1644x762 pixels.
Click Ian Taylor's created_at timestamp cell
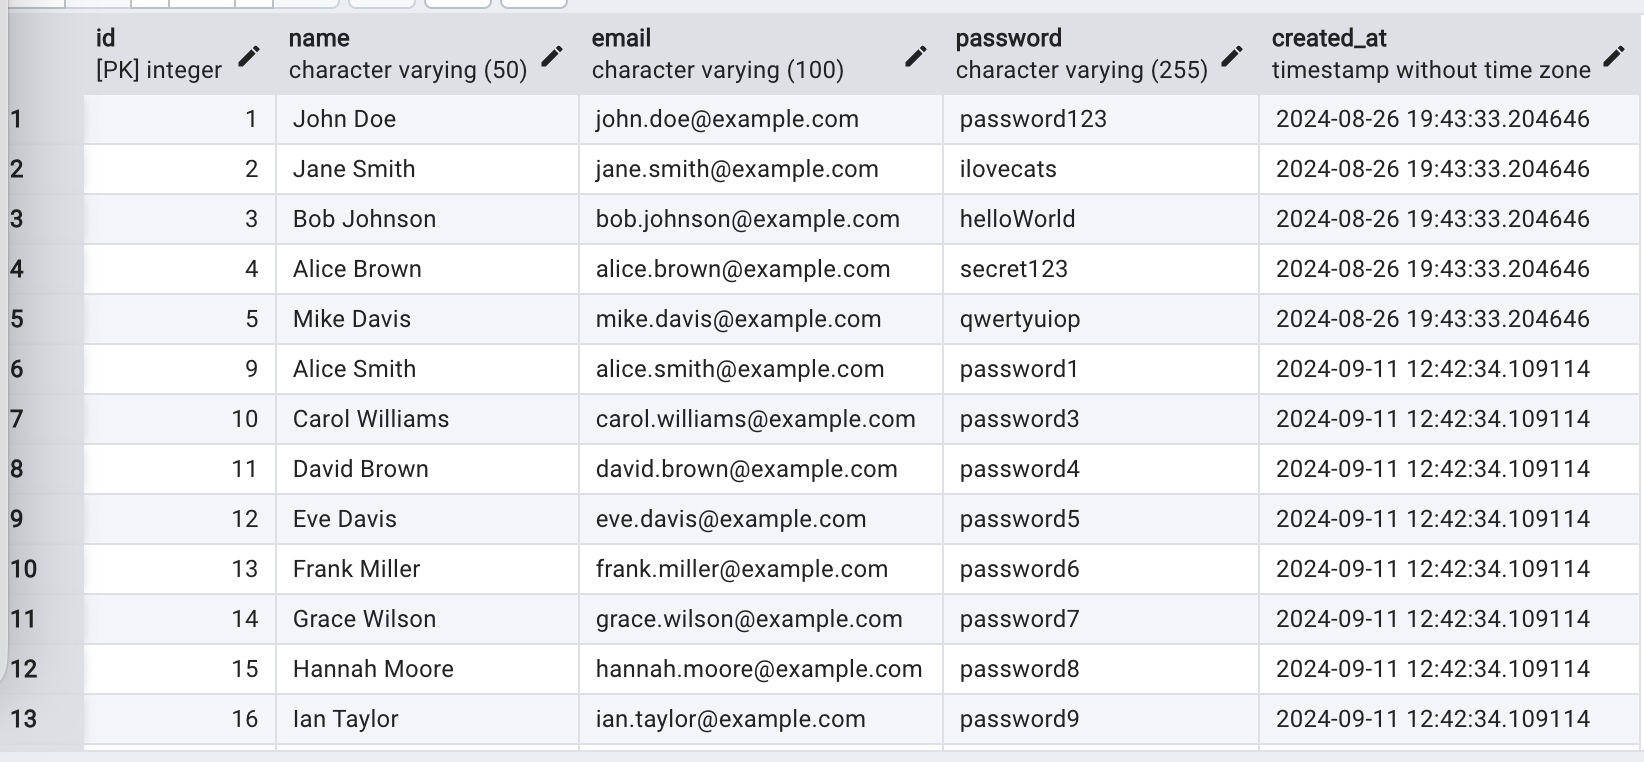(x=1432, y=720)
